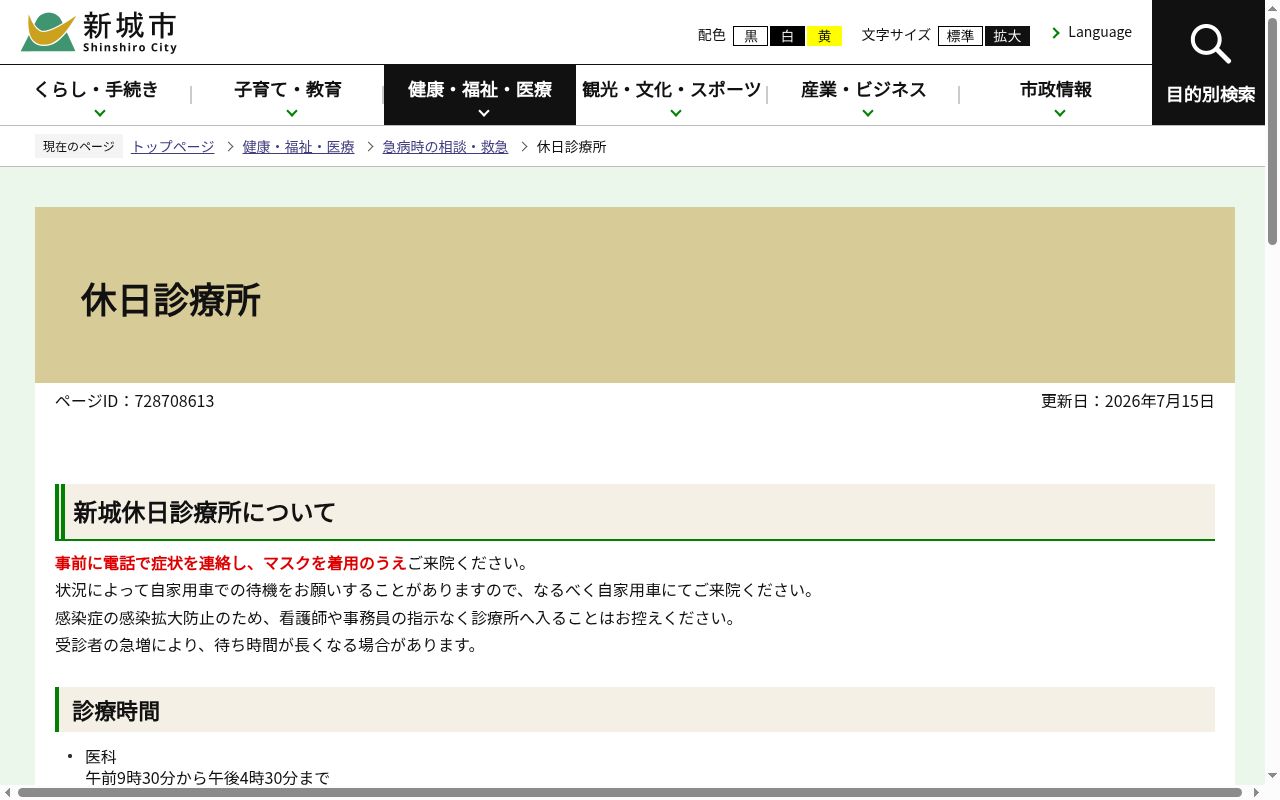Set text size to 拡大
Screen dimensions: 1280x800
tap(1007, 36)
